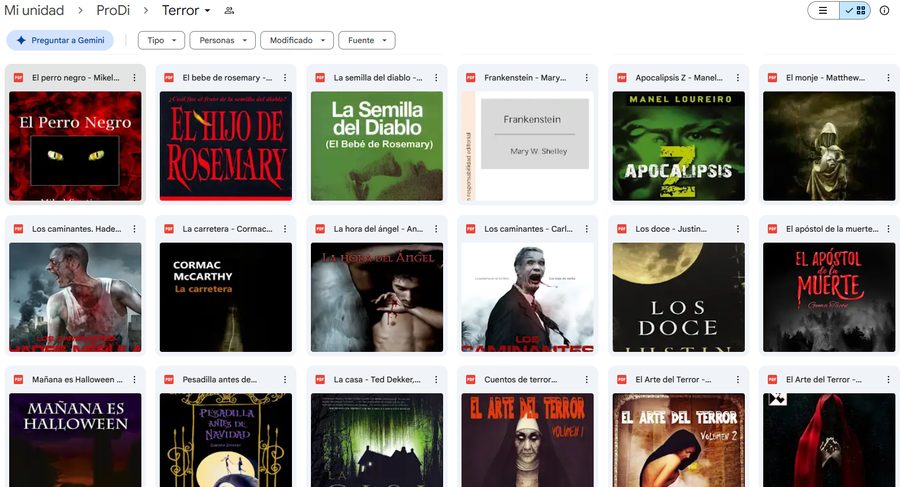Open La Semilla del Diablo cover thumbnail
This screenshot has width=900, height=487.
point(377,146)
